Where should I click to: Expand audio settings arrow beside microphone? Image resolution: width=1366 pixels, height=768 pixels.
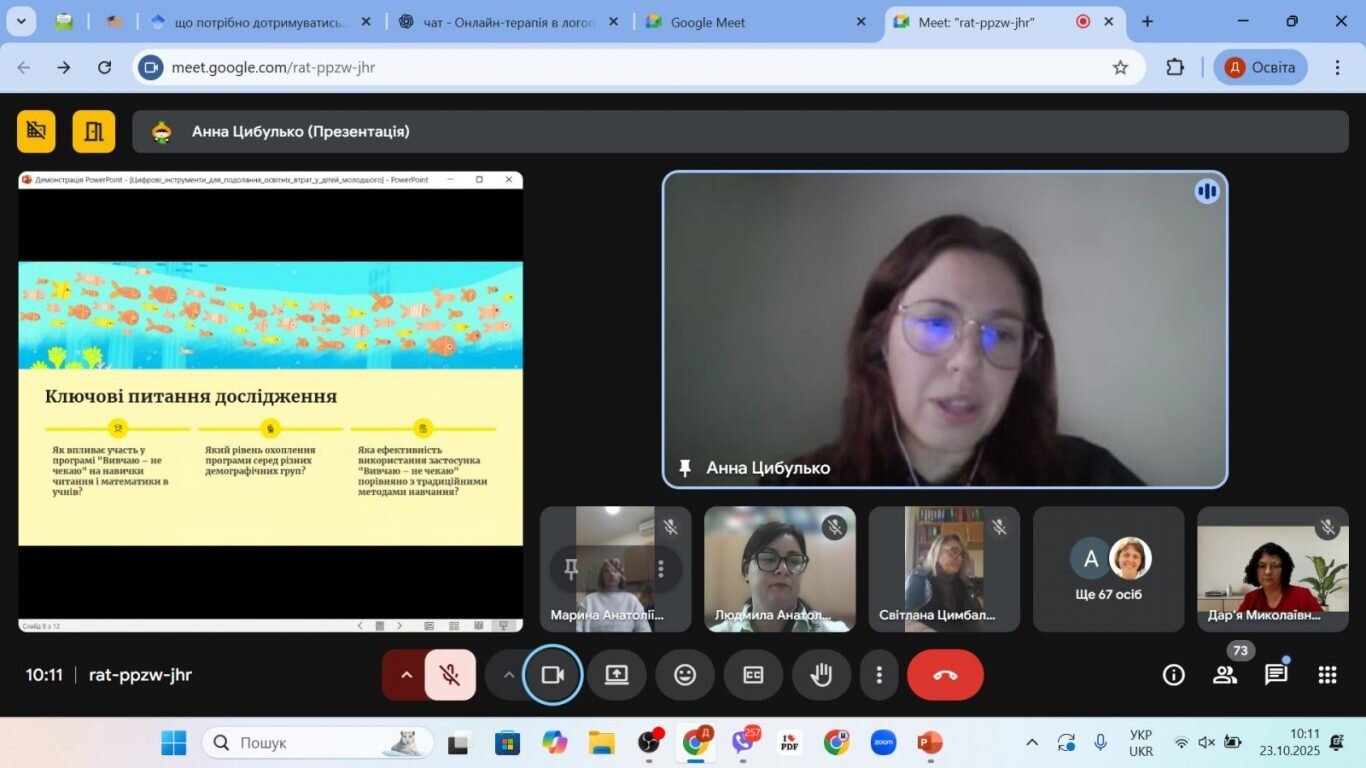pos(405,675)
